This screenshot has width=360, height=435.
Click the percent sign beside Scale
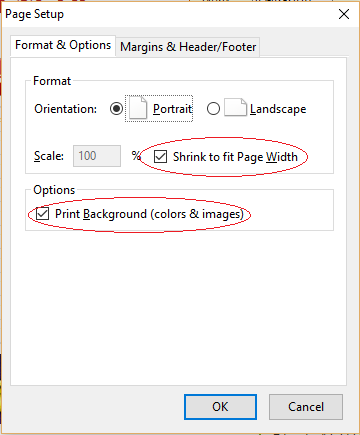136,155
